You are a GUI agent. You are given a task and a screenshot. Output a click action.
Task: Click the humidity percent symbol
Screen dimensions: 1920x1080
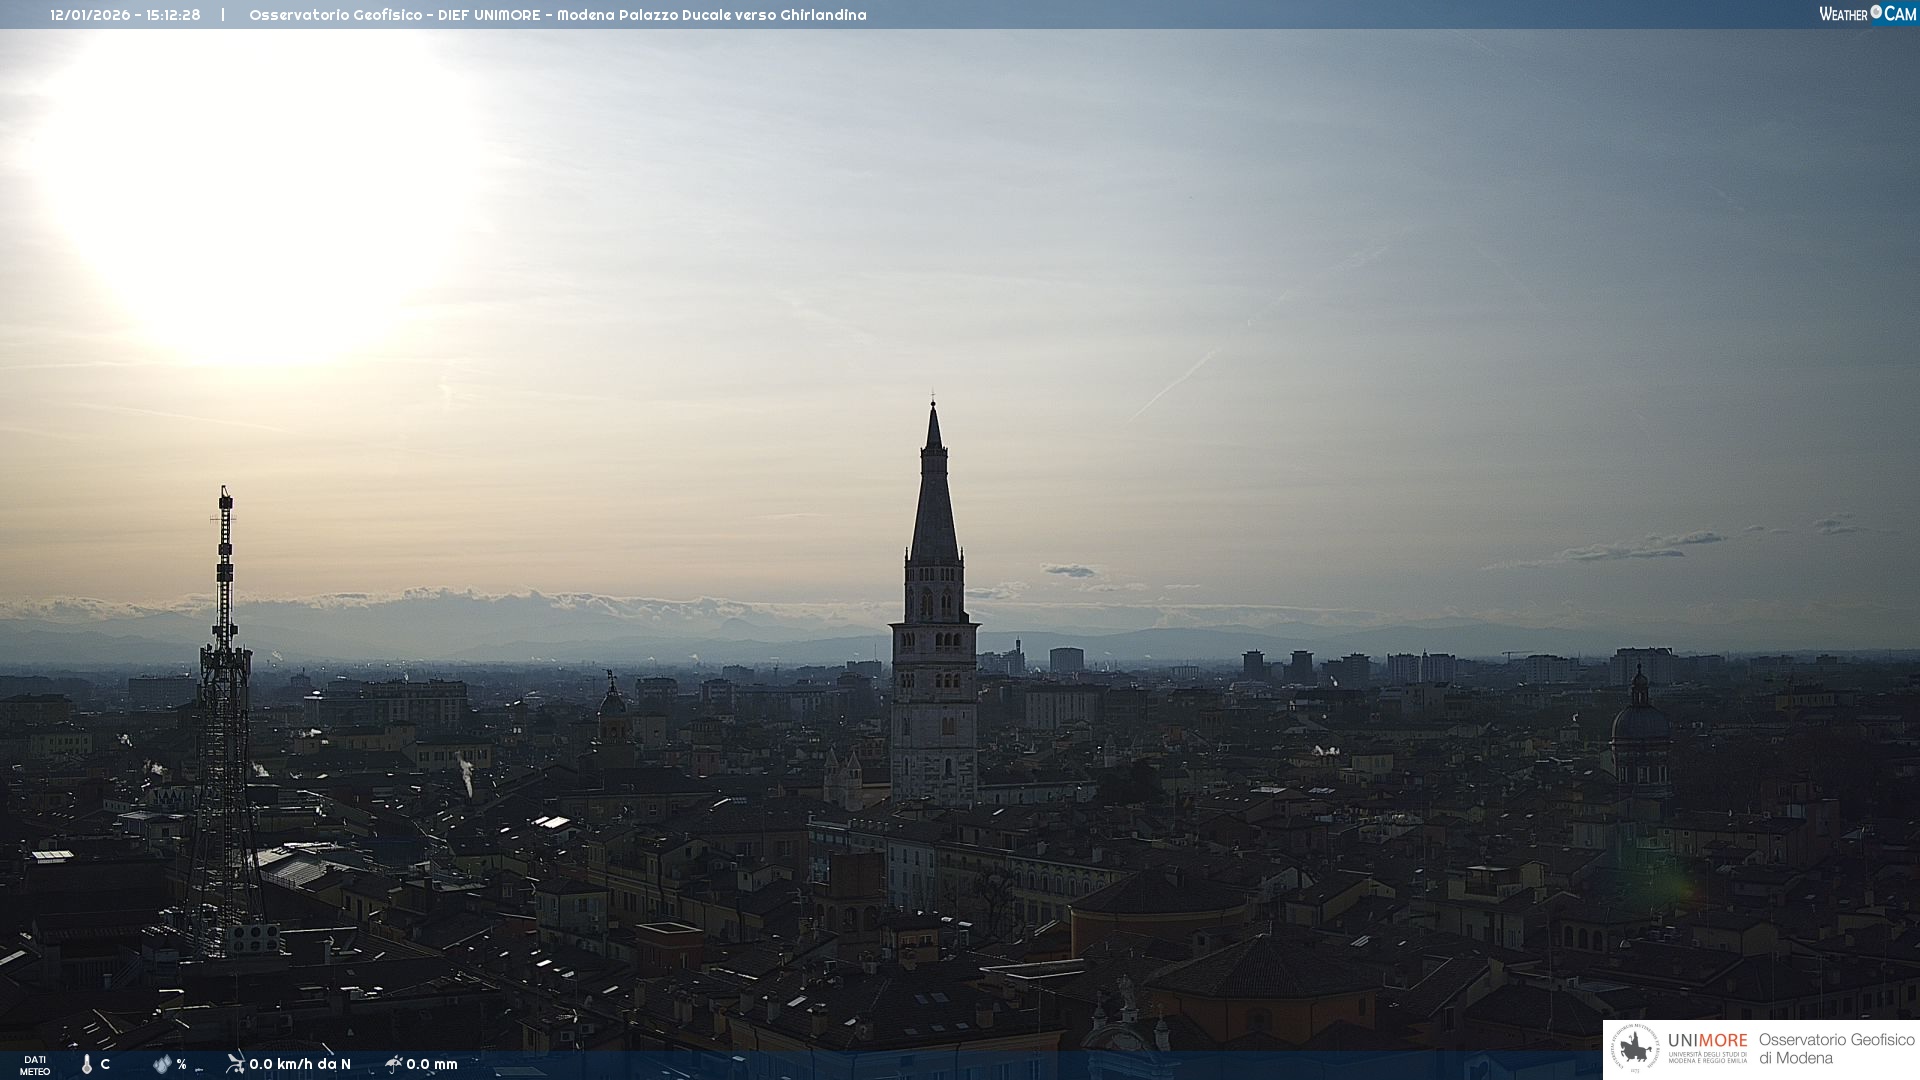(182, 1064)
